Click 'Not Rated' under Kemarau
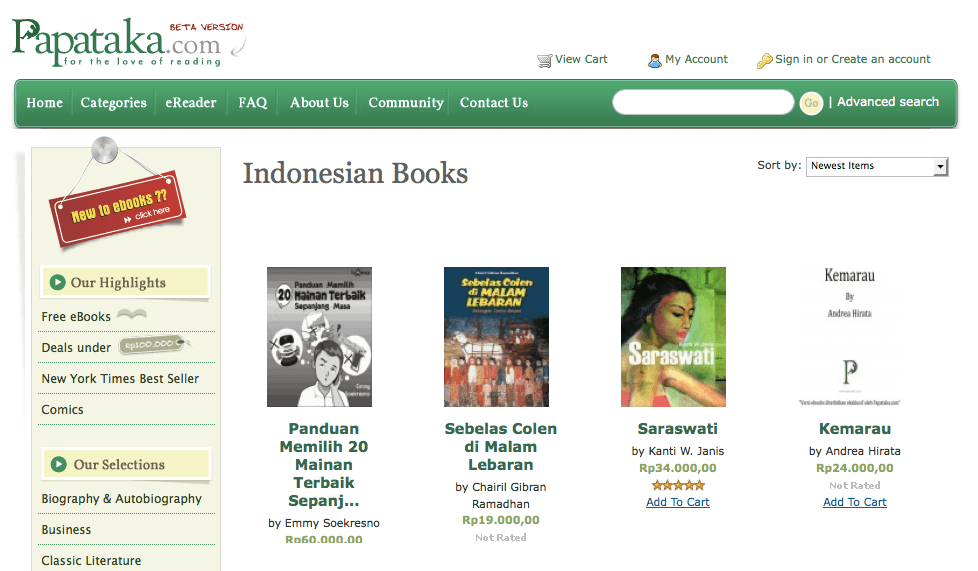The image size is (978, 571). (x=855, y=486)
